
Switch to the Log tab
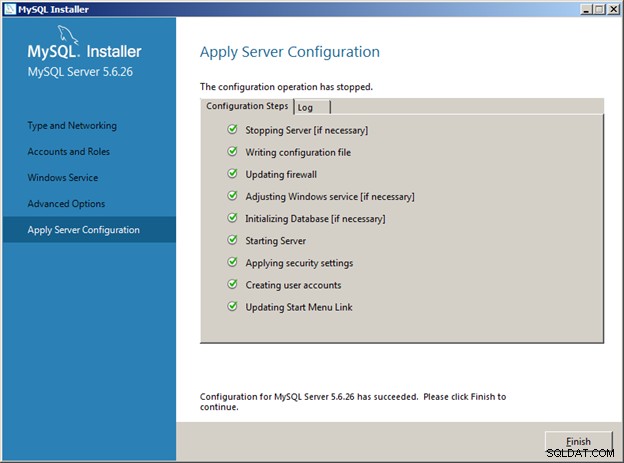pos(312,107)
